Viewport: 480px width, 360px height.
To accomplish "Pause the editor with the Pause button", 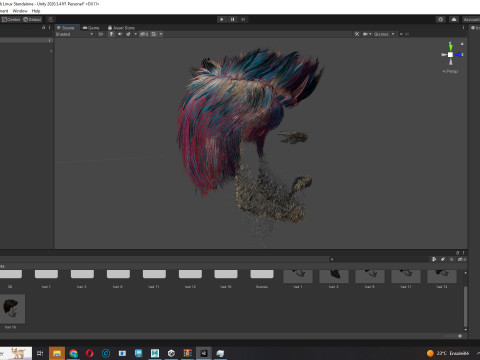I will (233, 19).
